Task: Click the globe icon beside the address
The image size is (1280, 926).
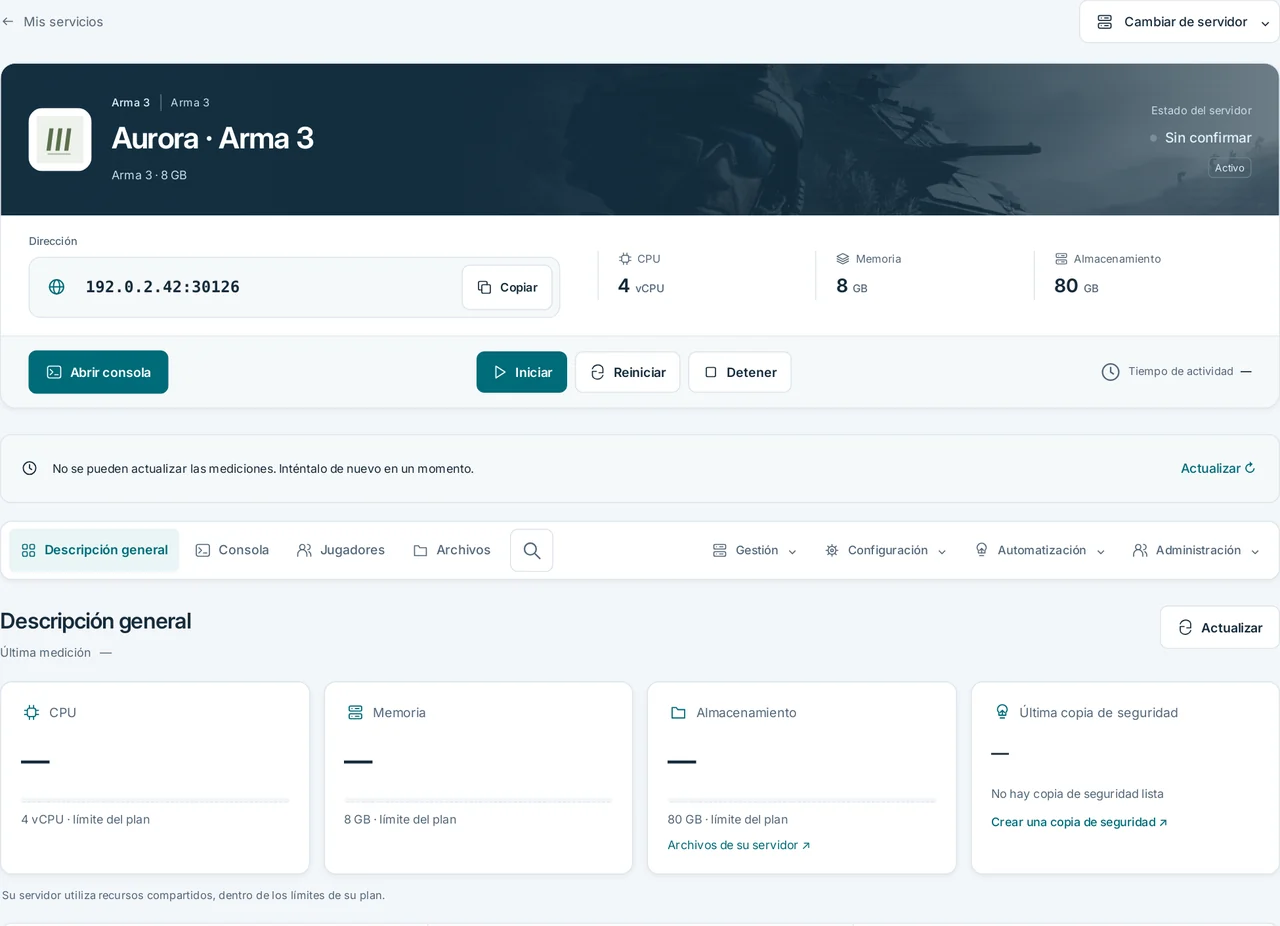Action: tap(57, 287)
